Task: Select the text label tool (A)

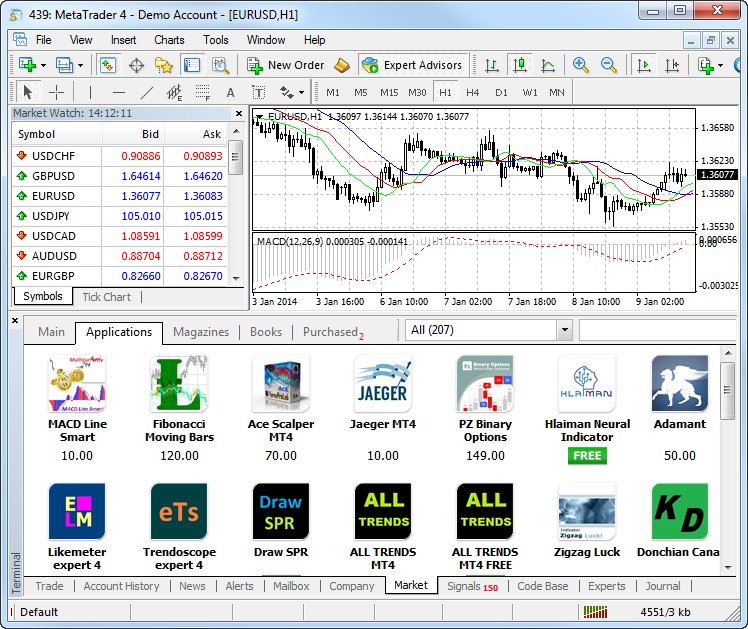Action: (x=230, y=92)
